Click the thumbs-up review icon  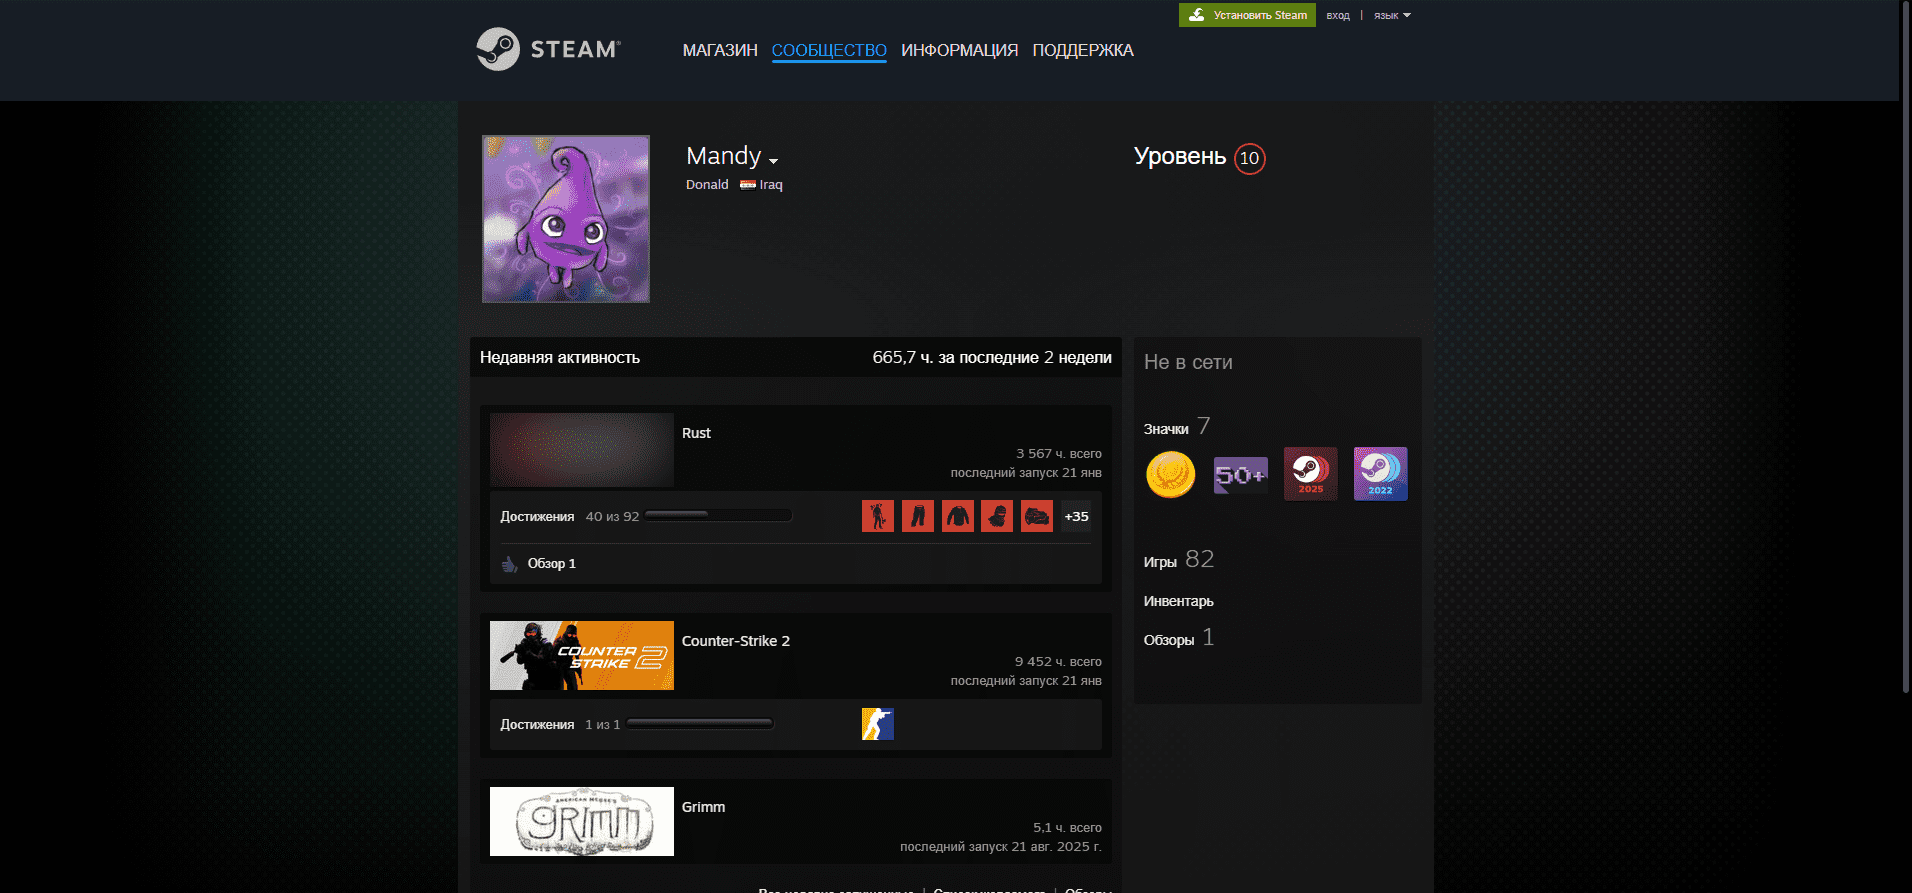coord(509,564)
